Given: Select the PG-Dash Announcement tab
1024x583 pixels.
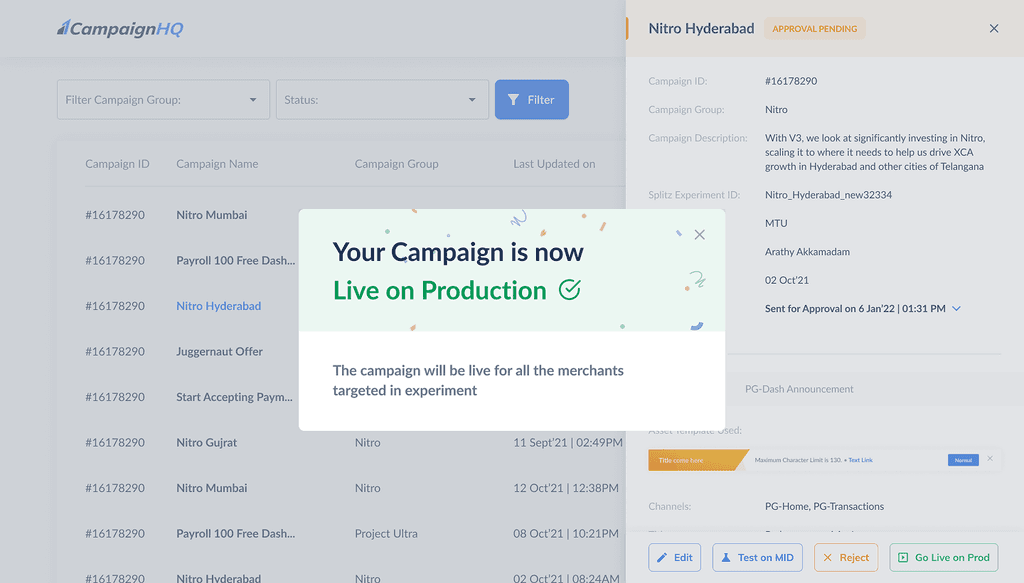Looking at the screenshot, I should tap(799, 389).
